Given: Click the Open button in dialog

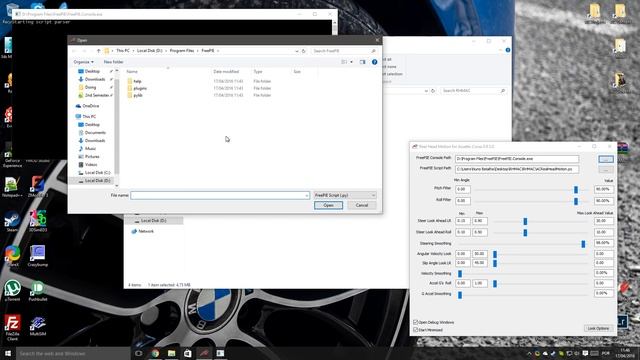Looking at the screenshot, I should coord(328,205).
